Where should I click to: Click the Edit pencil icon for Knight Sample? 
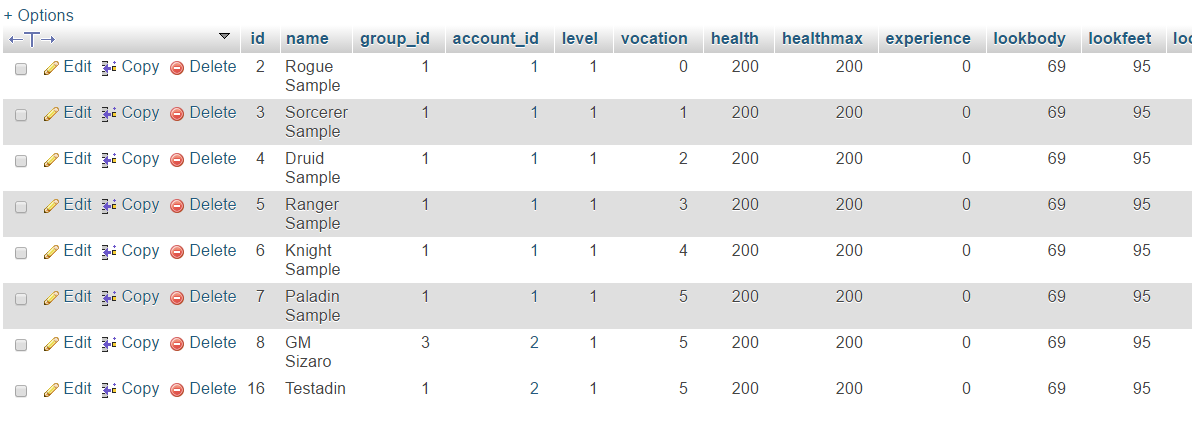(x=52, y=251)
